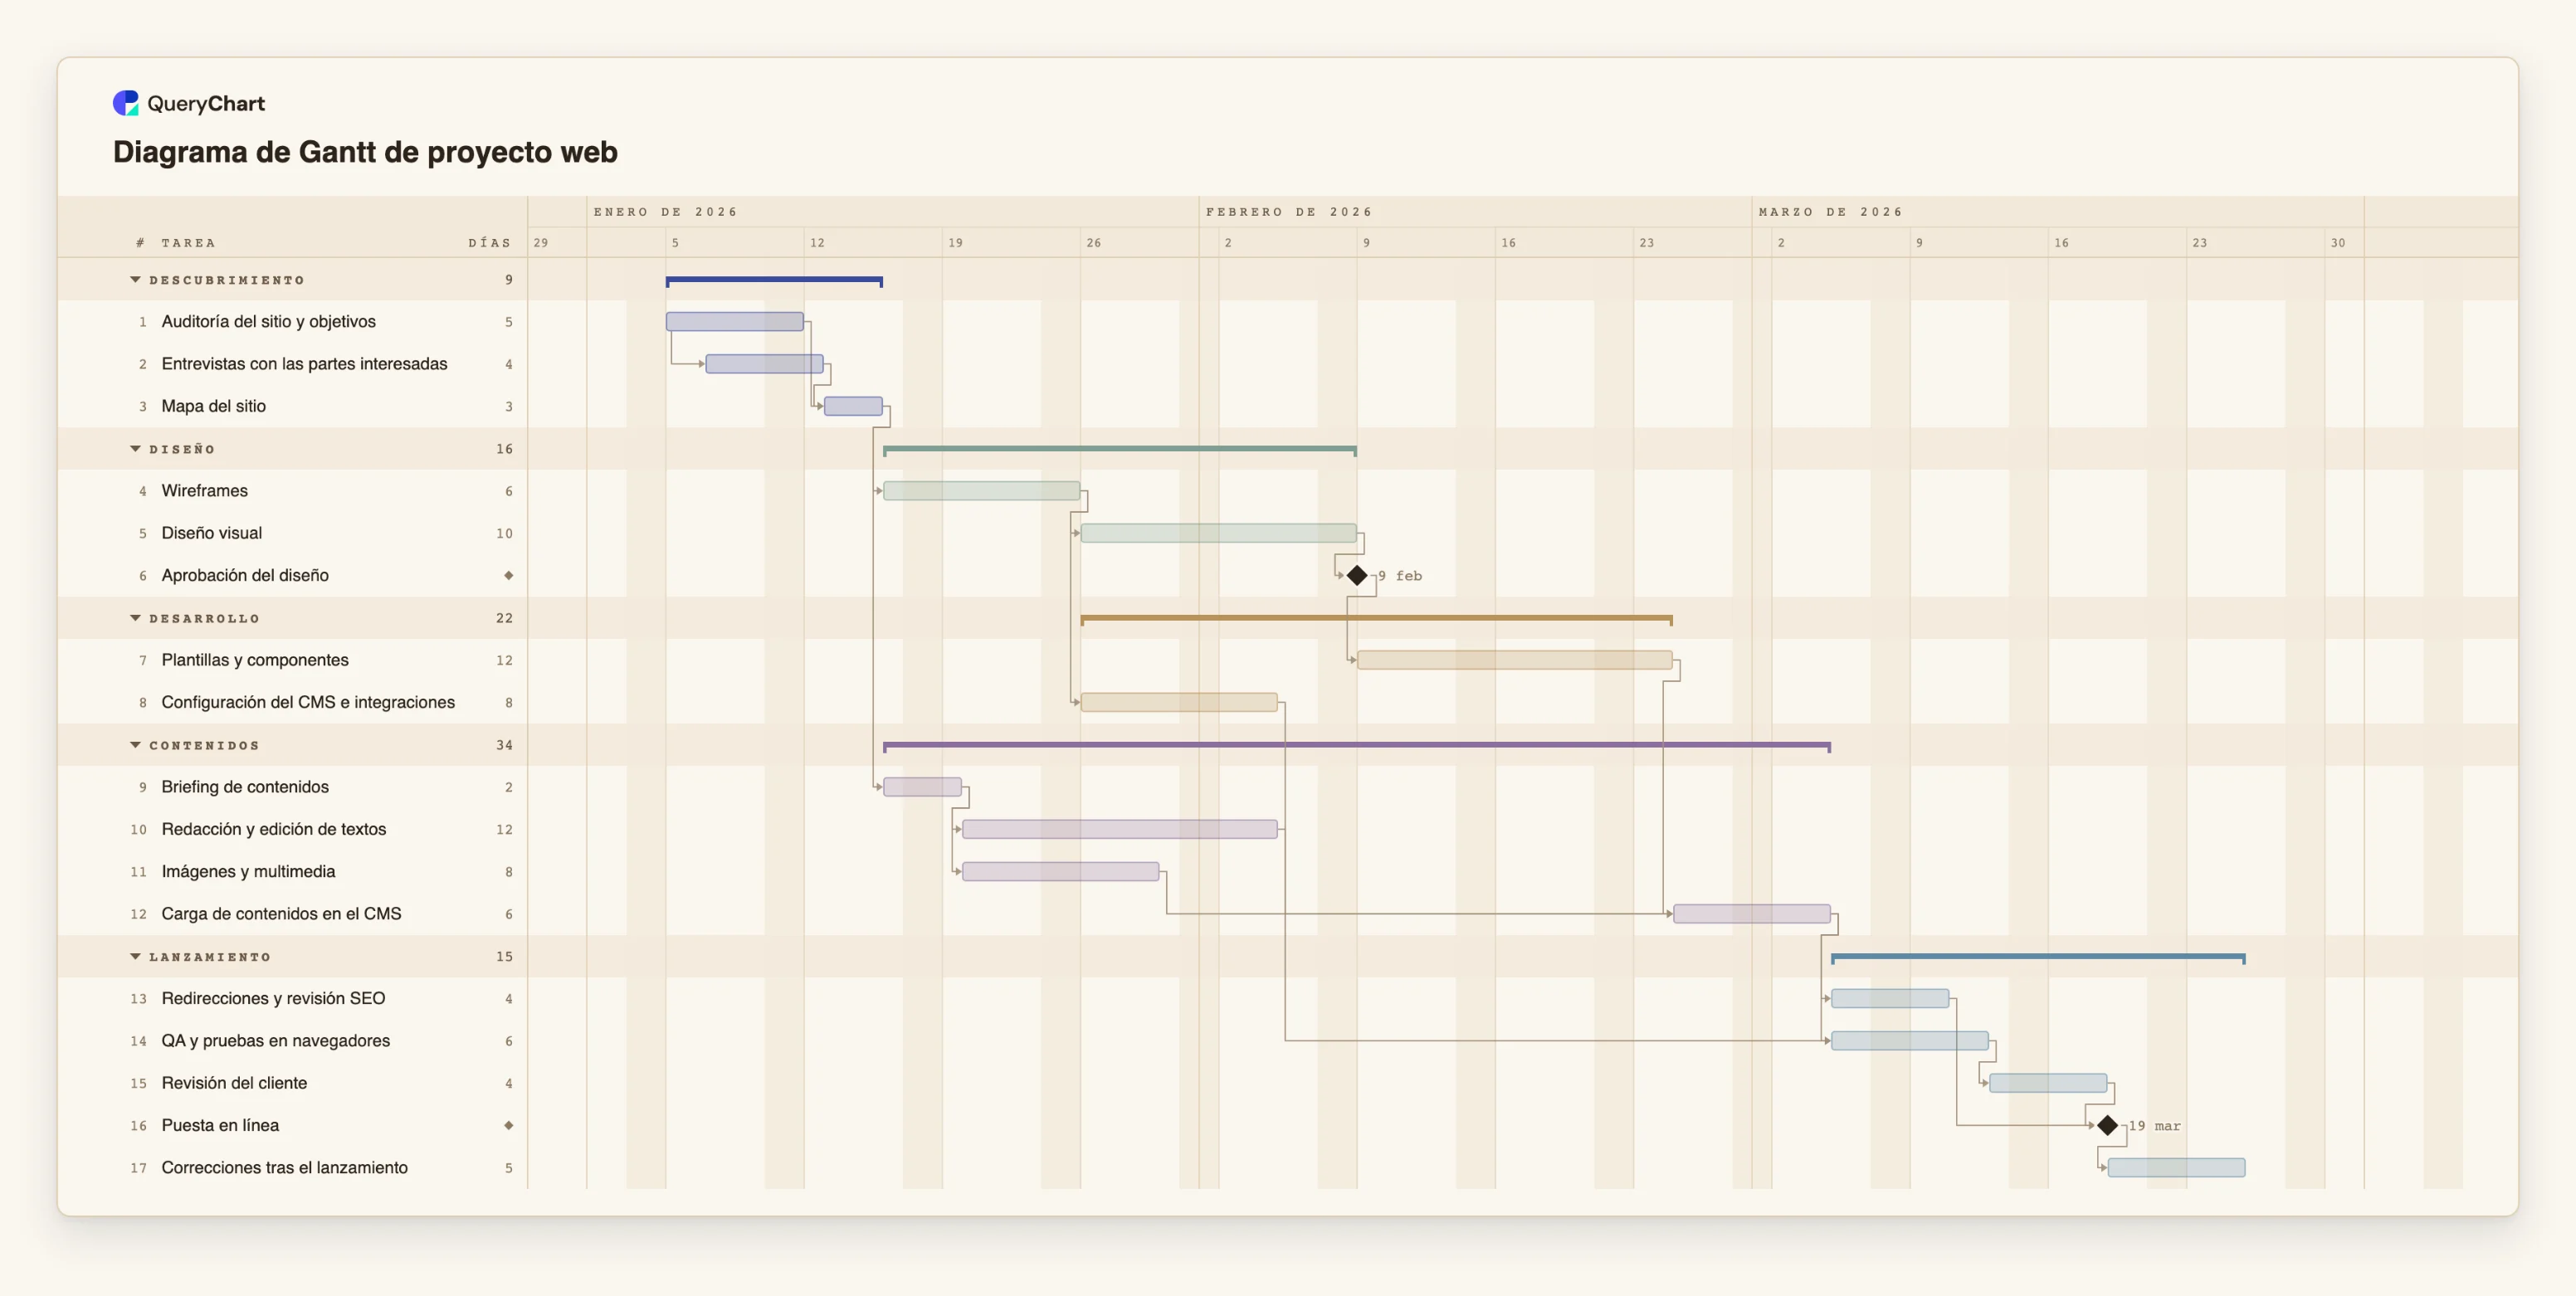Select the Imágenes y multimedia task name
Image resolution: width=2576 pixels, height=1296 pixels.
click(248, 872)
